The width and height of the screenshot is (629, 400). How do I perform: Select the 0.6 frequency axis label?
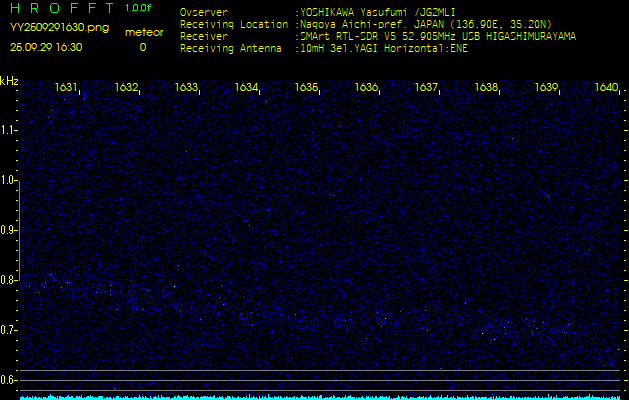click(9, 380)
